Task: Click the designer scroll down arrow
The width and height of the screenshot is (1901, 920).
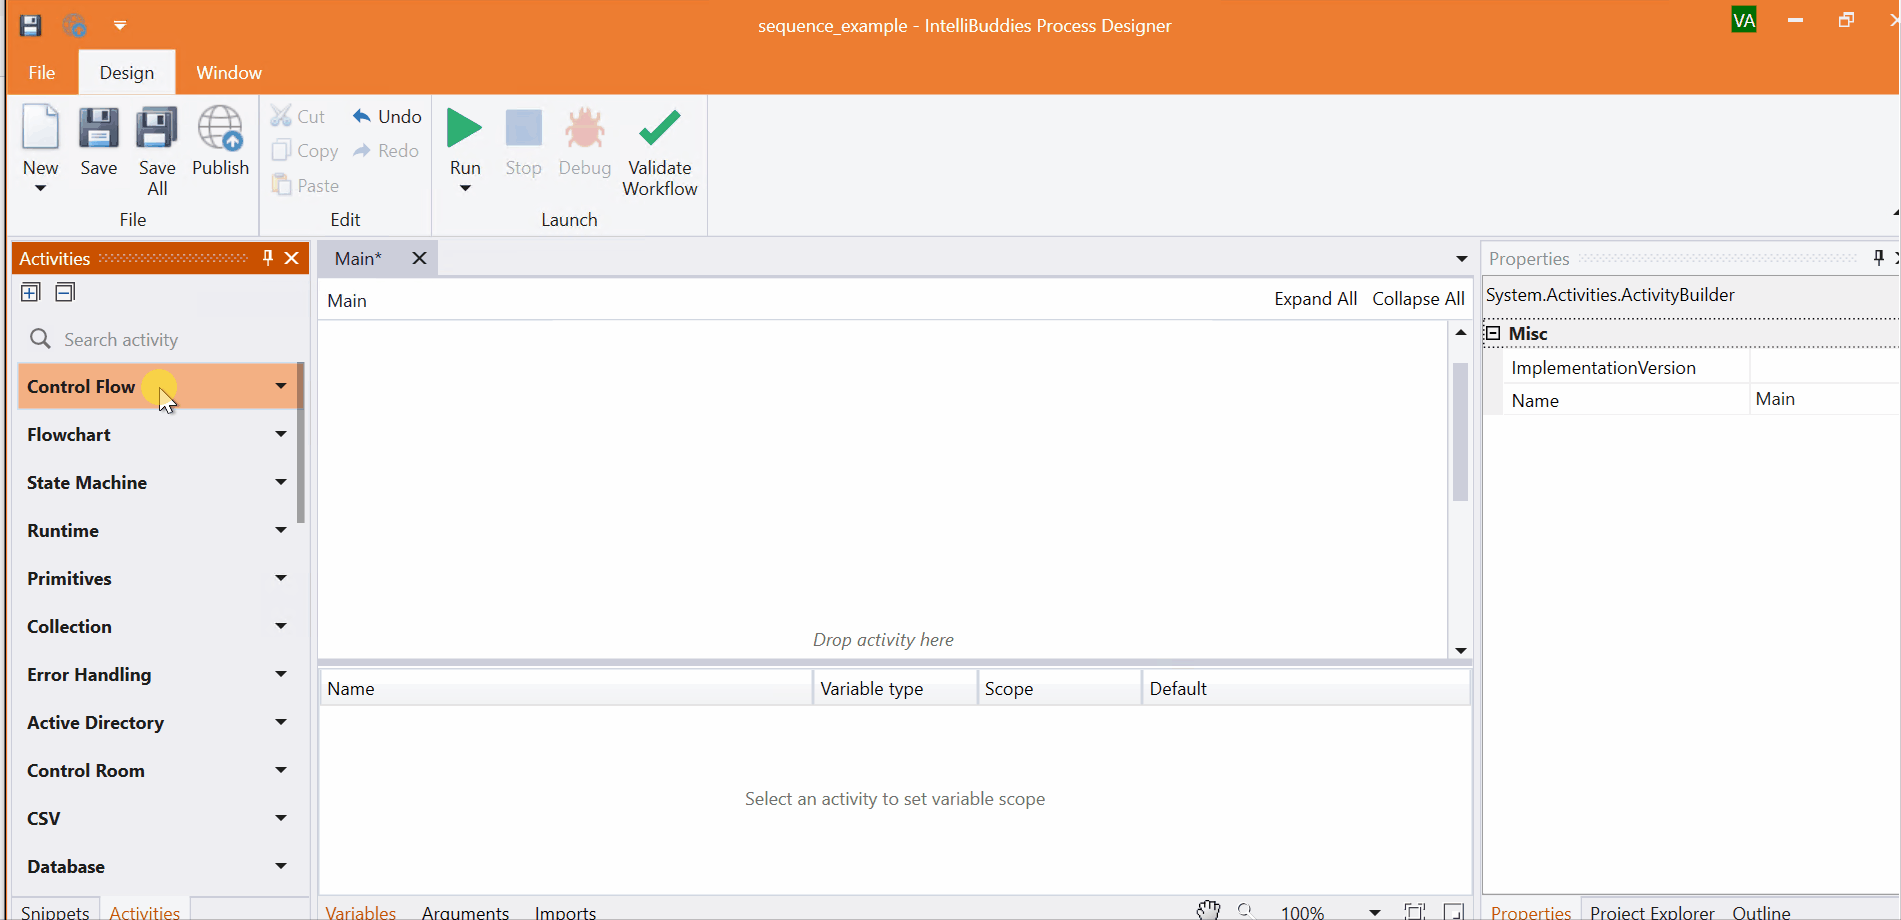Action: coord(1461,650)
